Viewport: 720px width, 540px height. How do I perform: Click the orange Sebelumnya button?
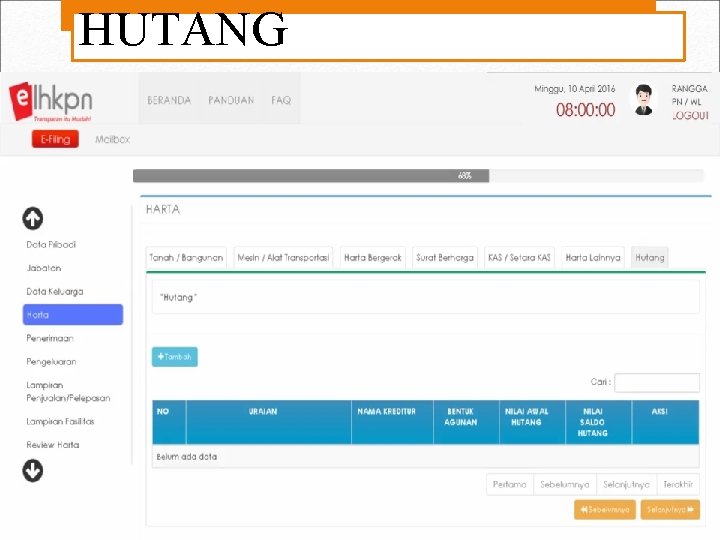[x=605, y=510]
